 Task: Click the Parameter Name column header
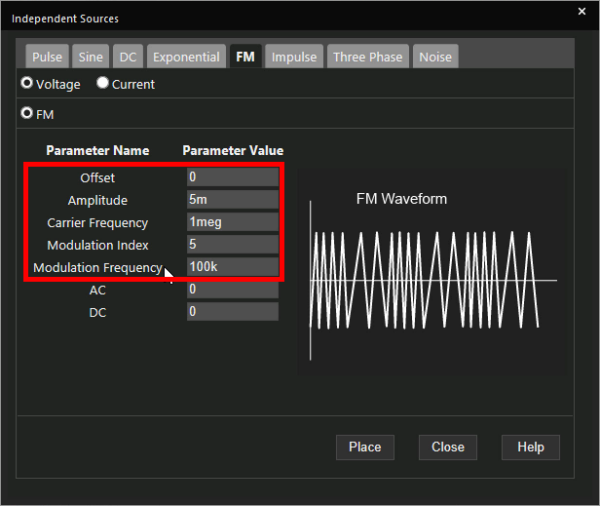click(98, 150)
